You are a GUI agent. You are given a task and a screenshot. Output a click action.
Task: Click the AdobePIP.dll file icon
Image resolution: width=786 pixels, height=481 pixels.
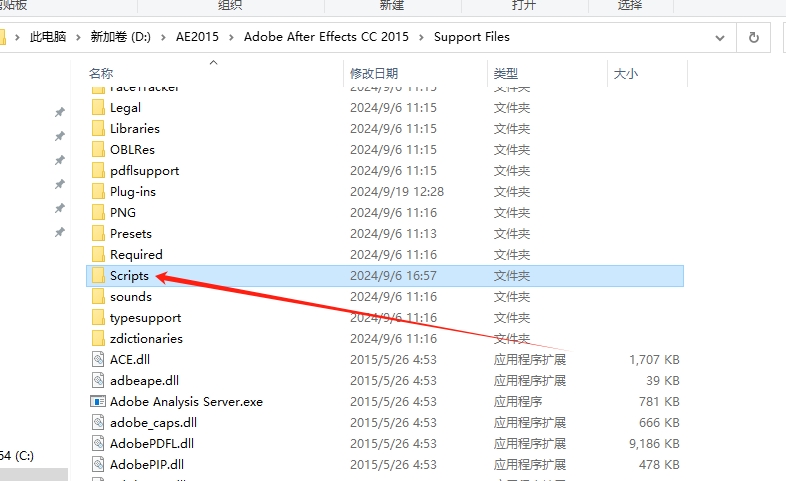point(98,465)
